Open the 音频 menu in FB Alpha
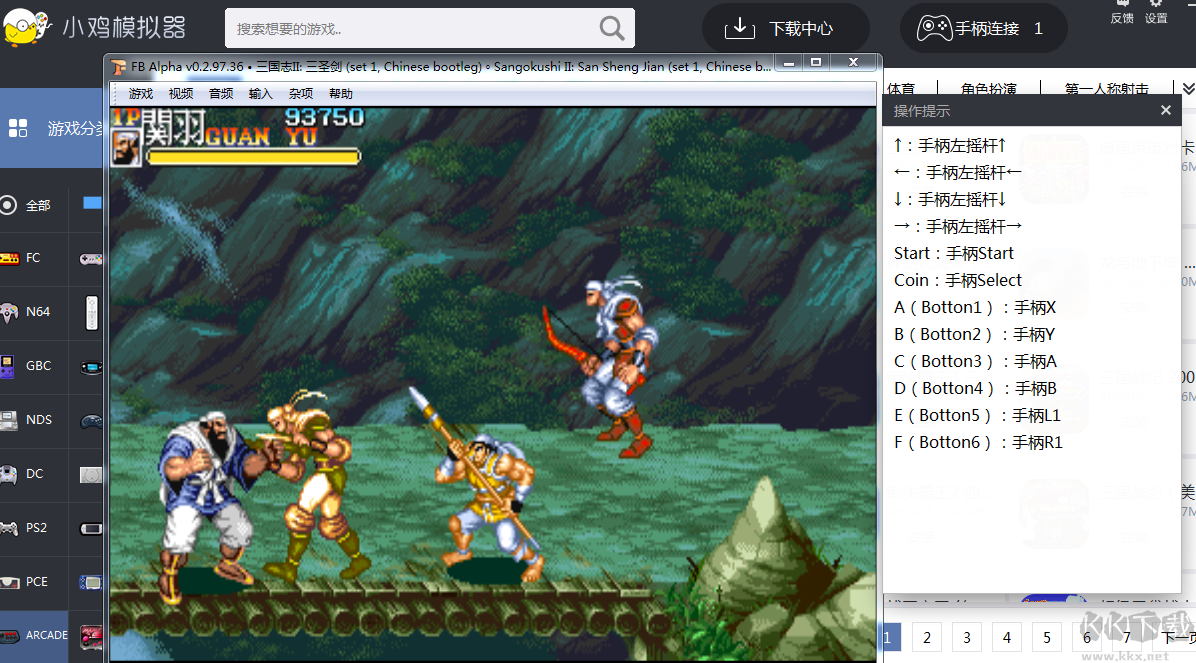 pos(221,94)
